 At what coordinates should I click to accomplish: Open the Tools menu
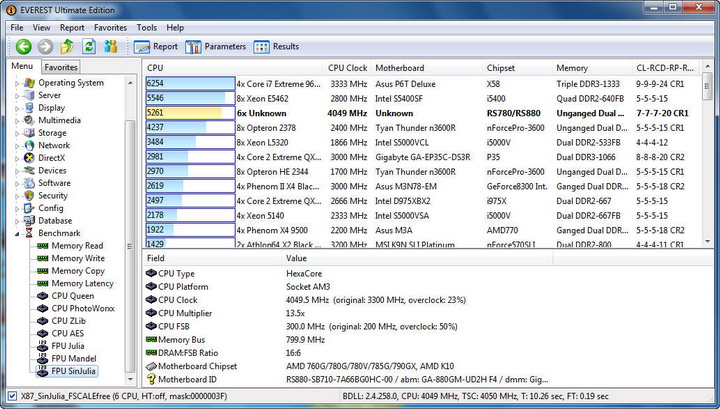click(x=146, y=28)
